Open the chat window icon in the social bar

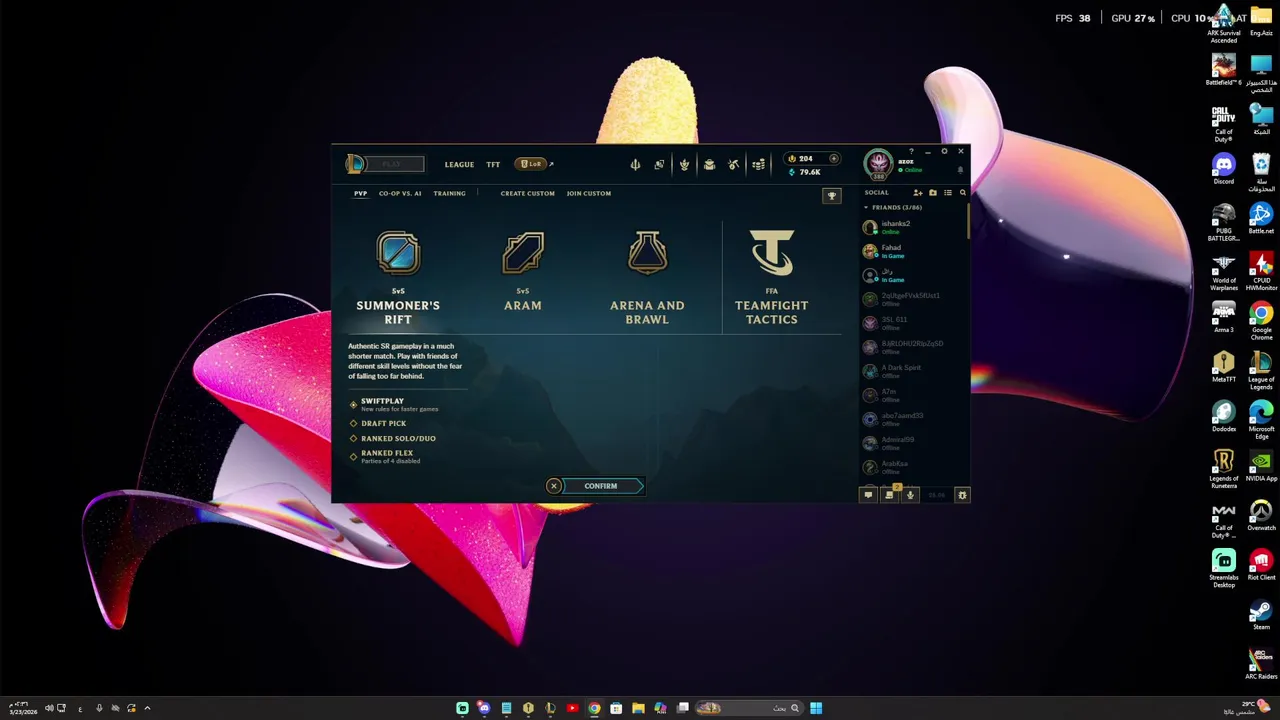click(868, 495)
